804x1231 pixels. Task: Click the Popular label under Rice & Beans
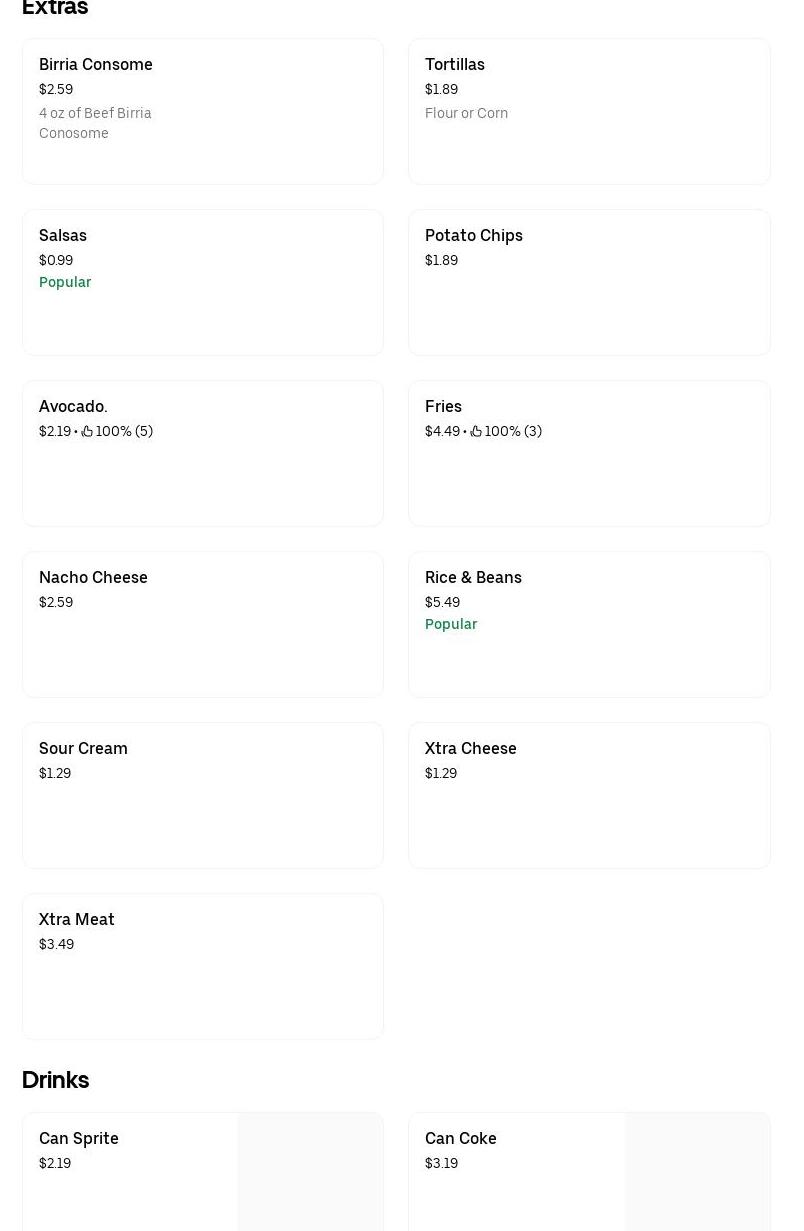pyautogui.click(x=451, y=624)
